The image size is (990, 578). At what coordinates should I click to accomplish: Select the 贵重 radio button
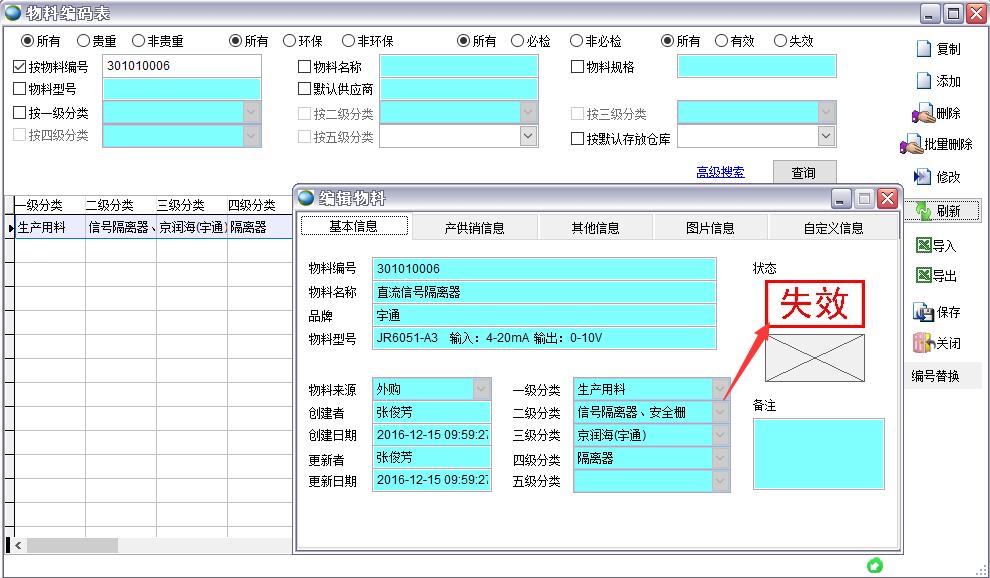coord(84,41)
